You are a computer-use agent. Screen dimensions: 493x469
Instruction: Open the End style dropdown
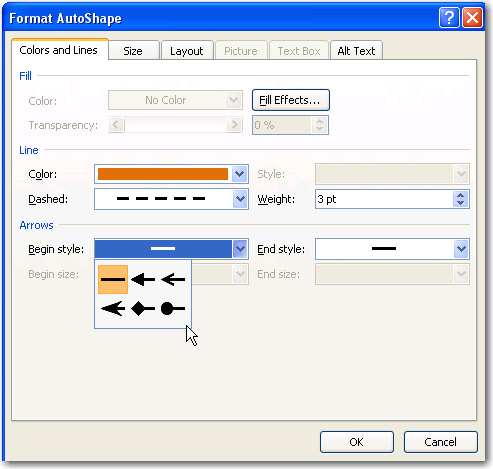point(461,249)
